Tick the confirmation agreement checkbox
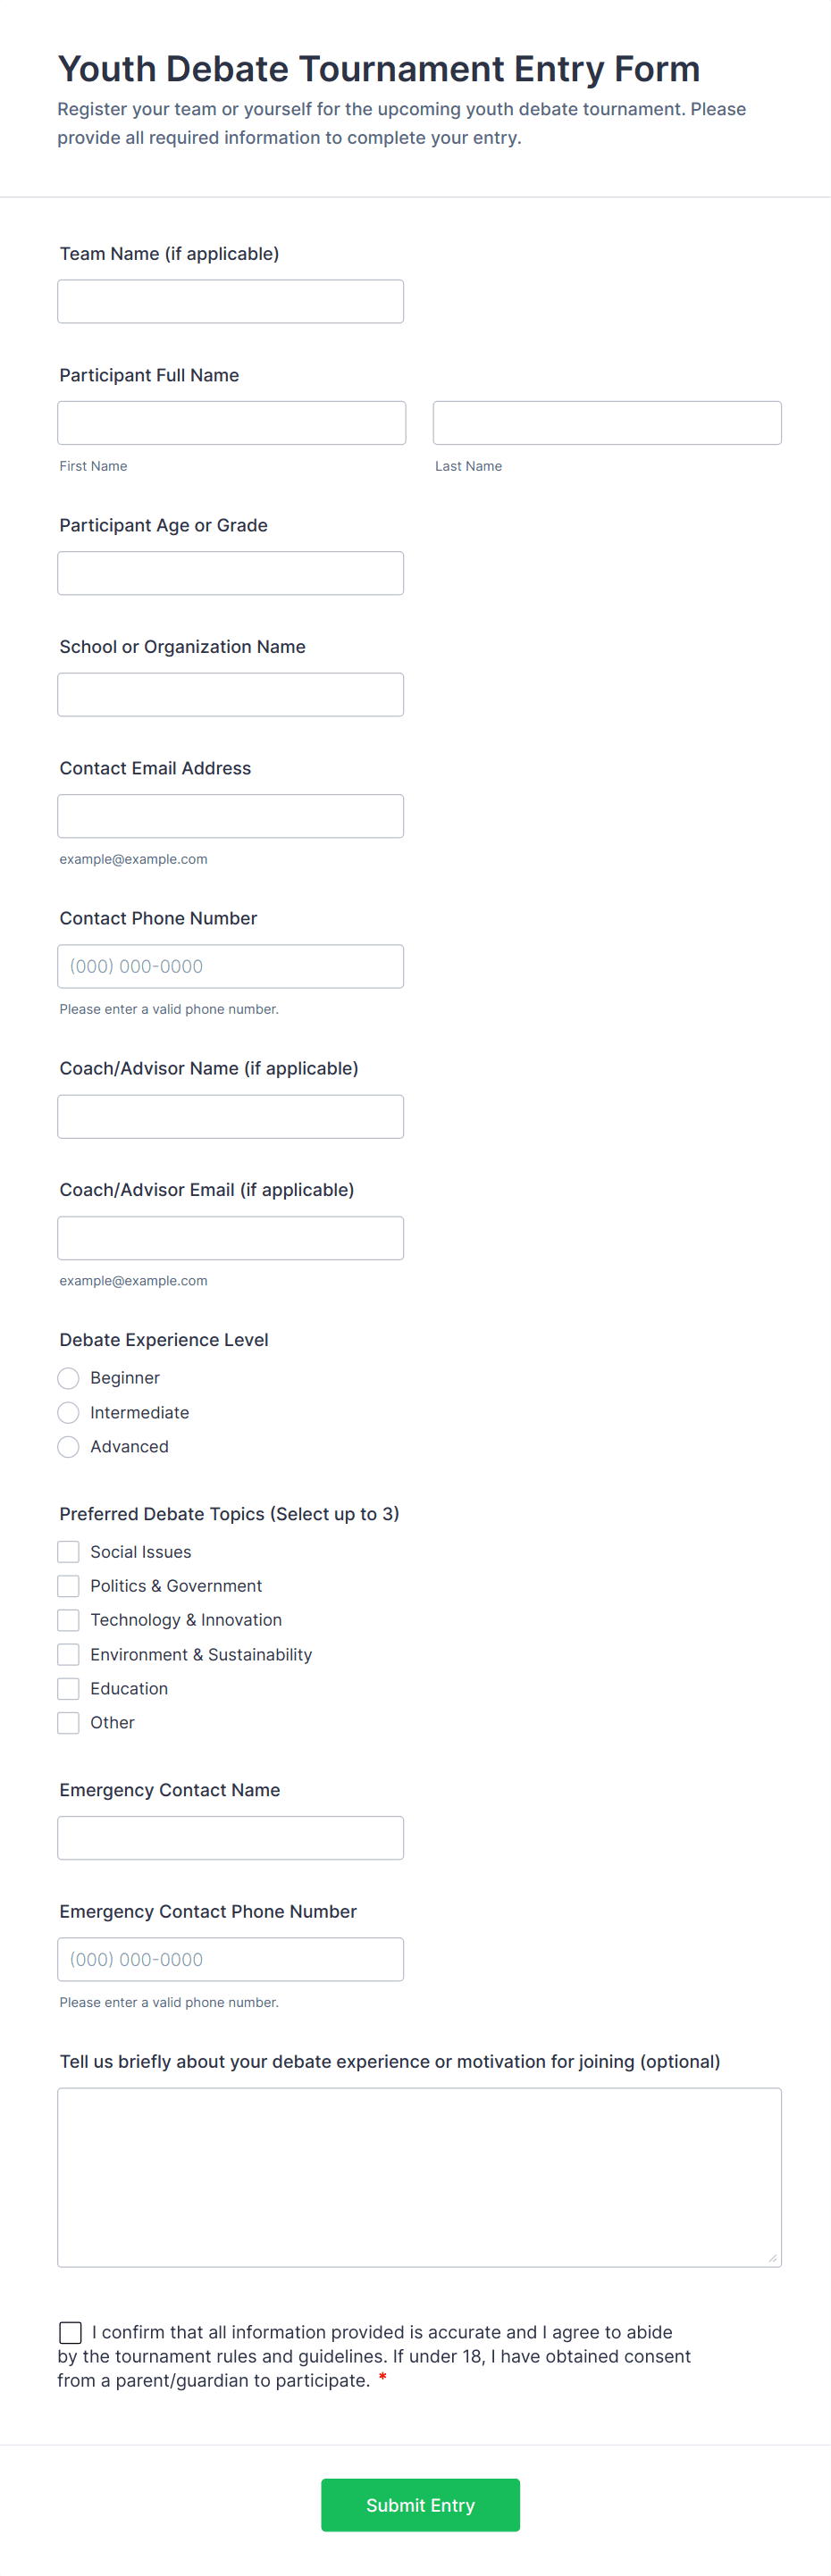The height and width of the screenshot is (2576, 831). (70, 2333)
